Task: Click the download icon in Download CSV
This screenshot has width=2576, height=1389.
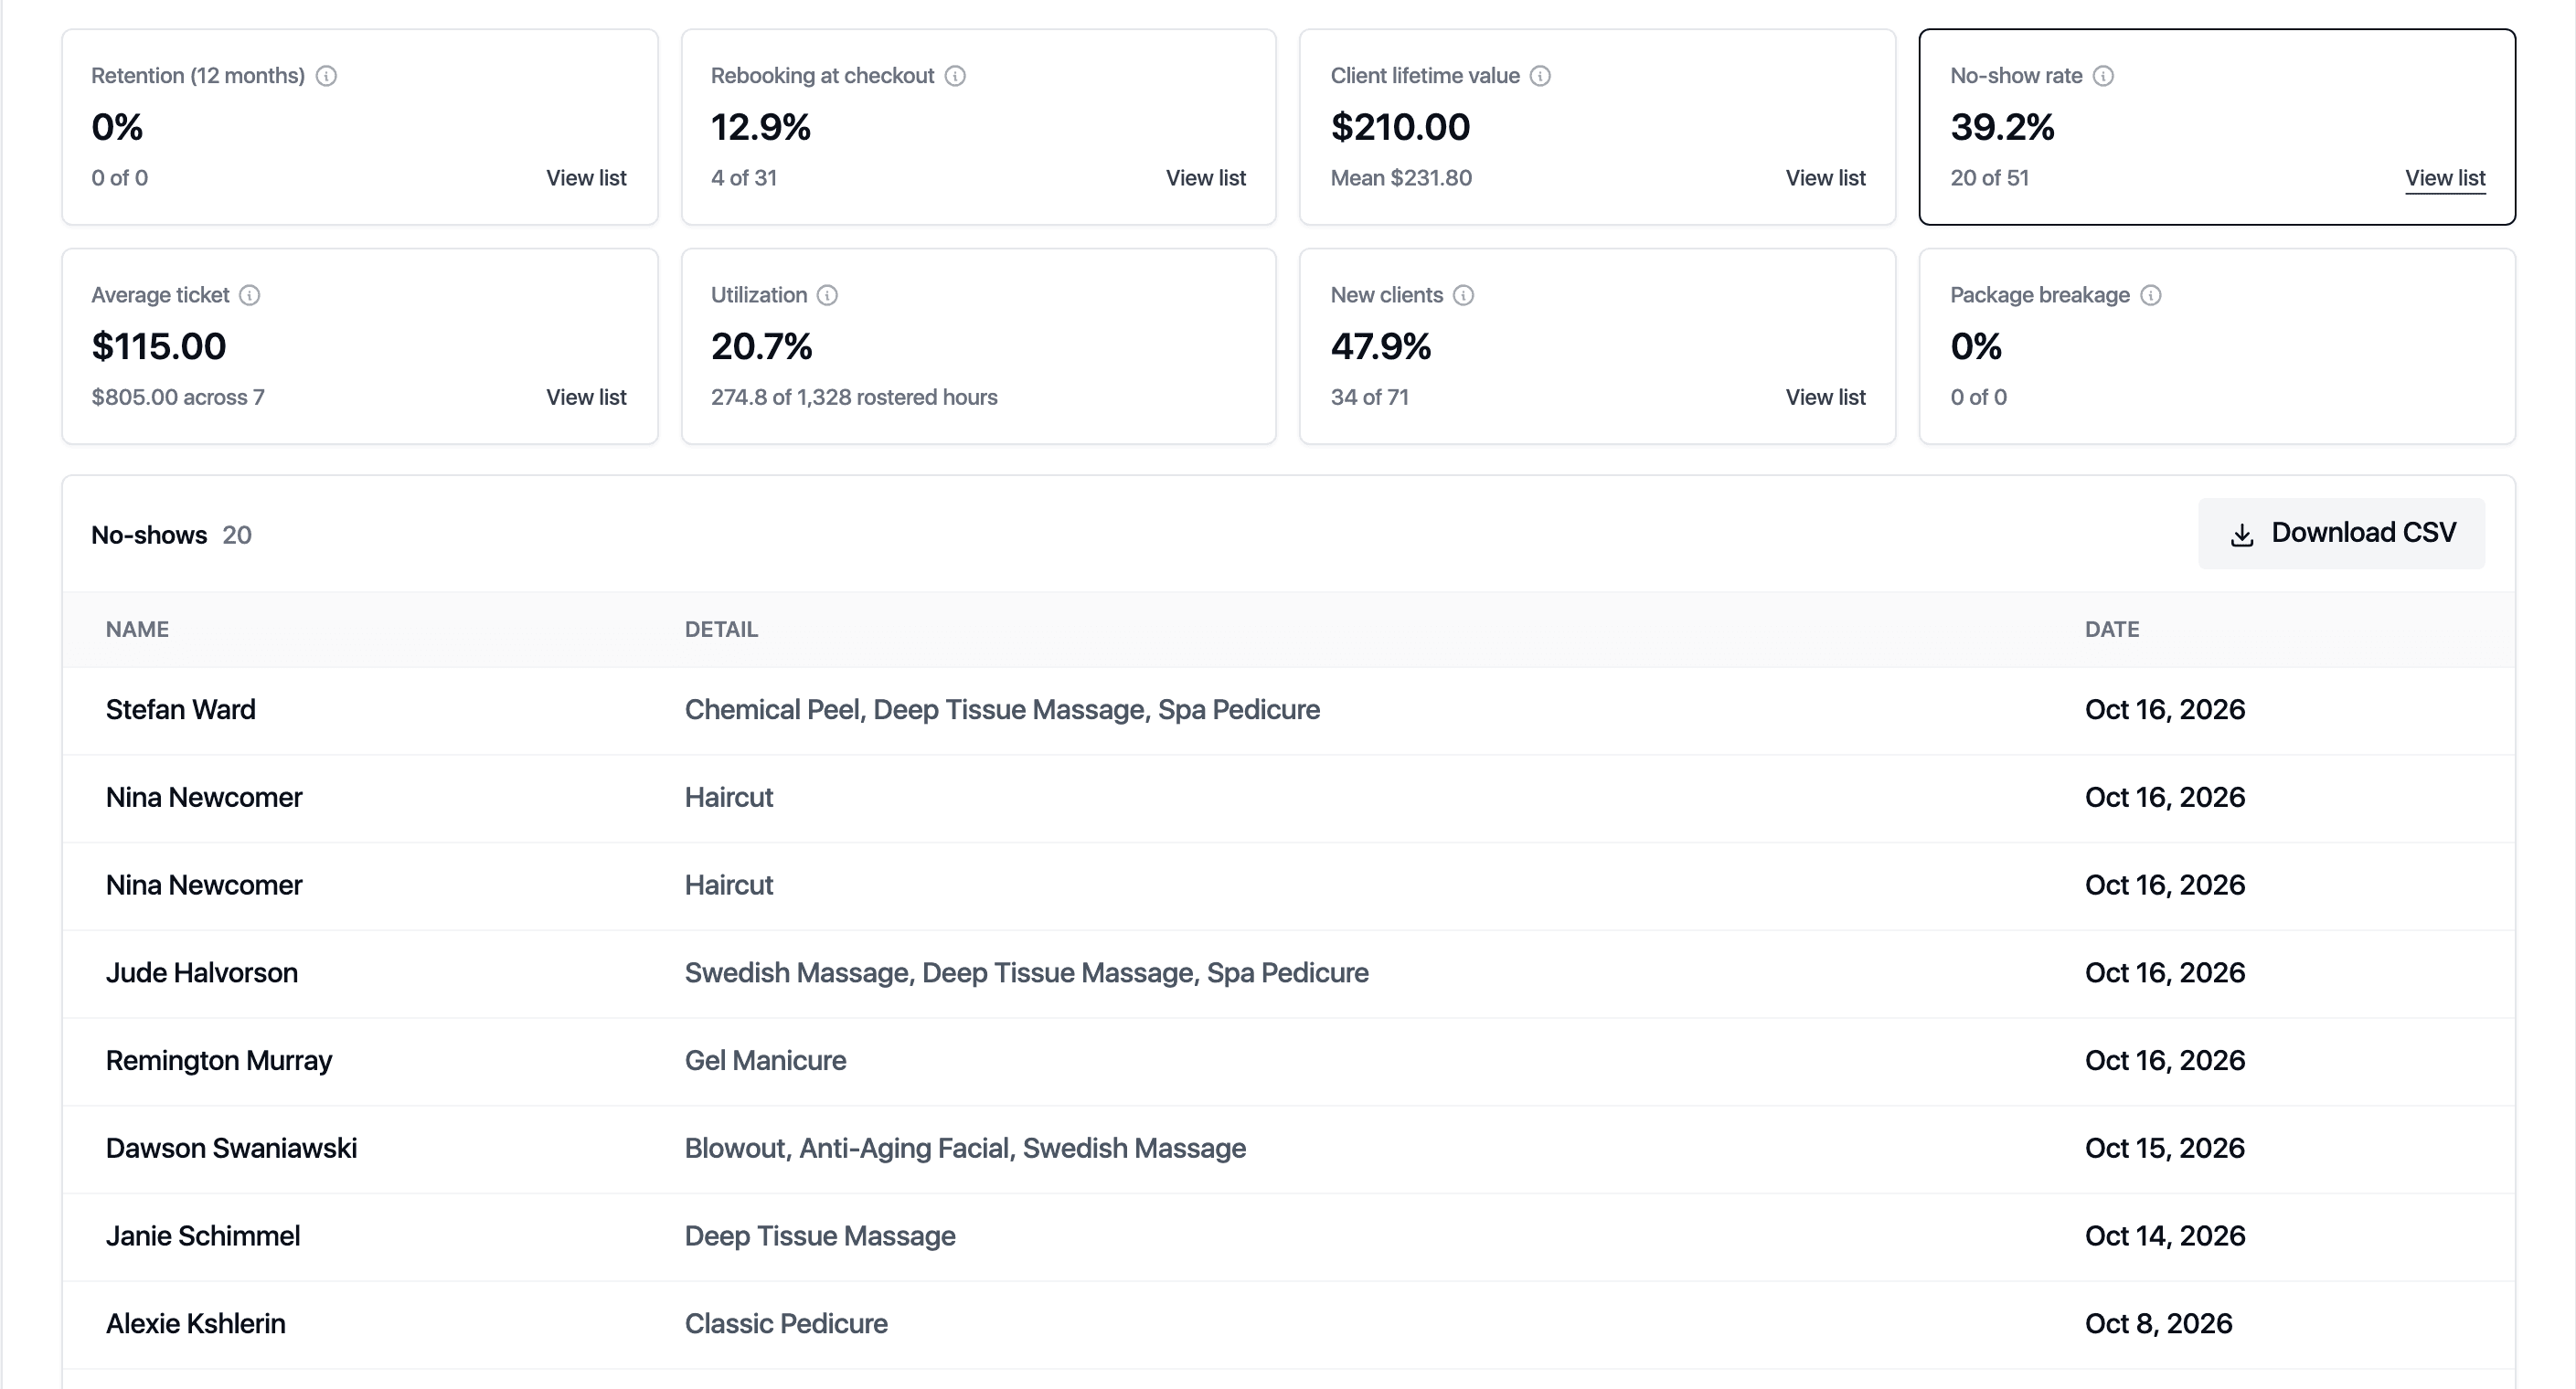Action: pos(2242,535)
